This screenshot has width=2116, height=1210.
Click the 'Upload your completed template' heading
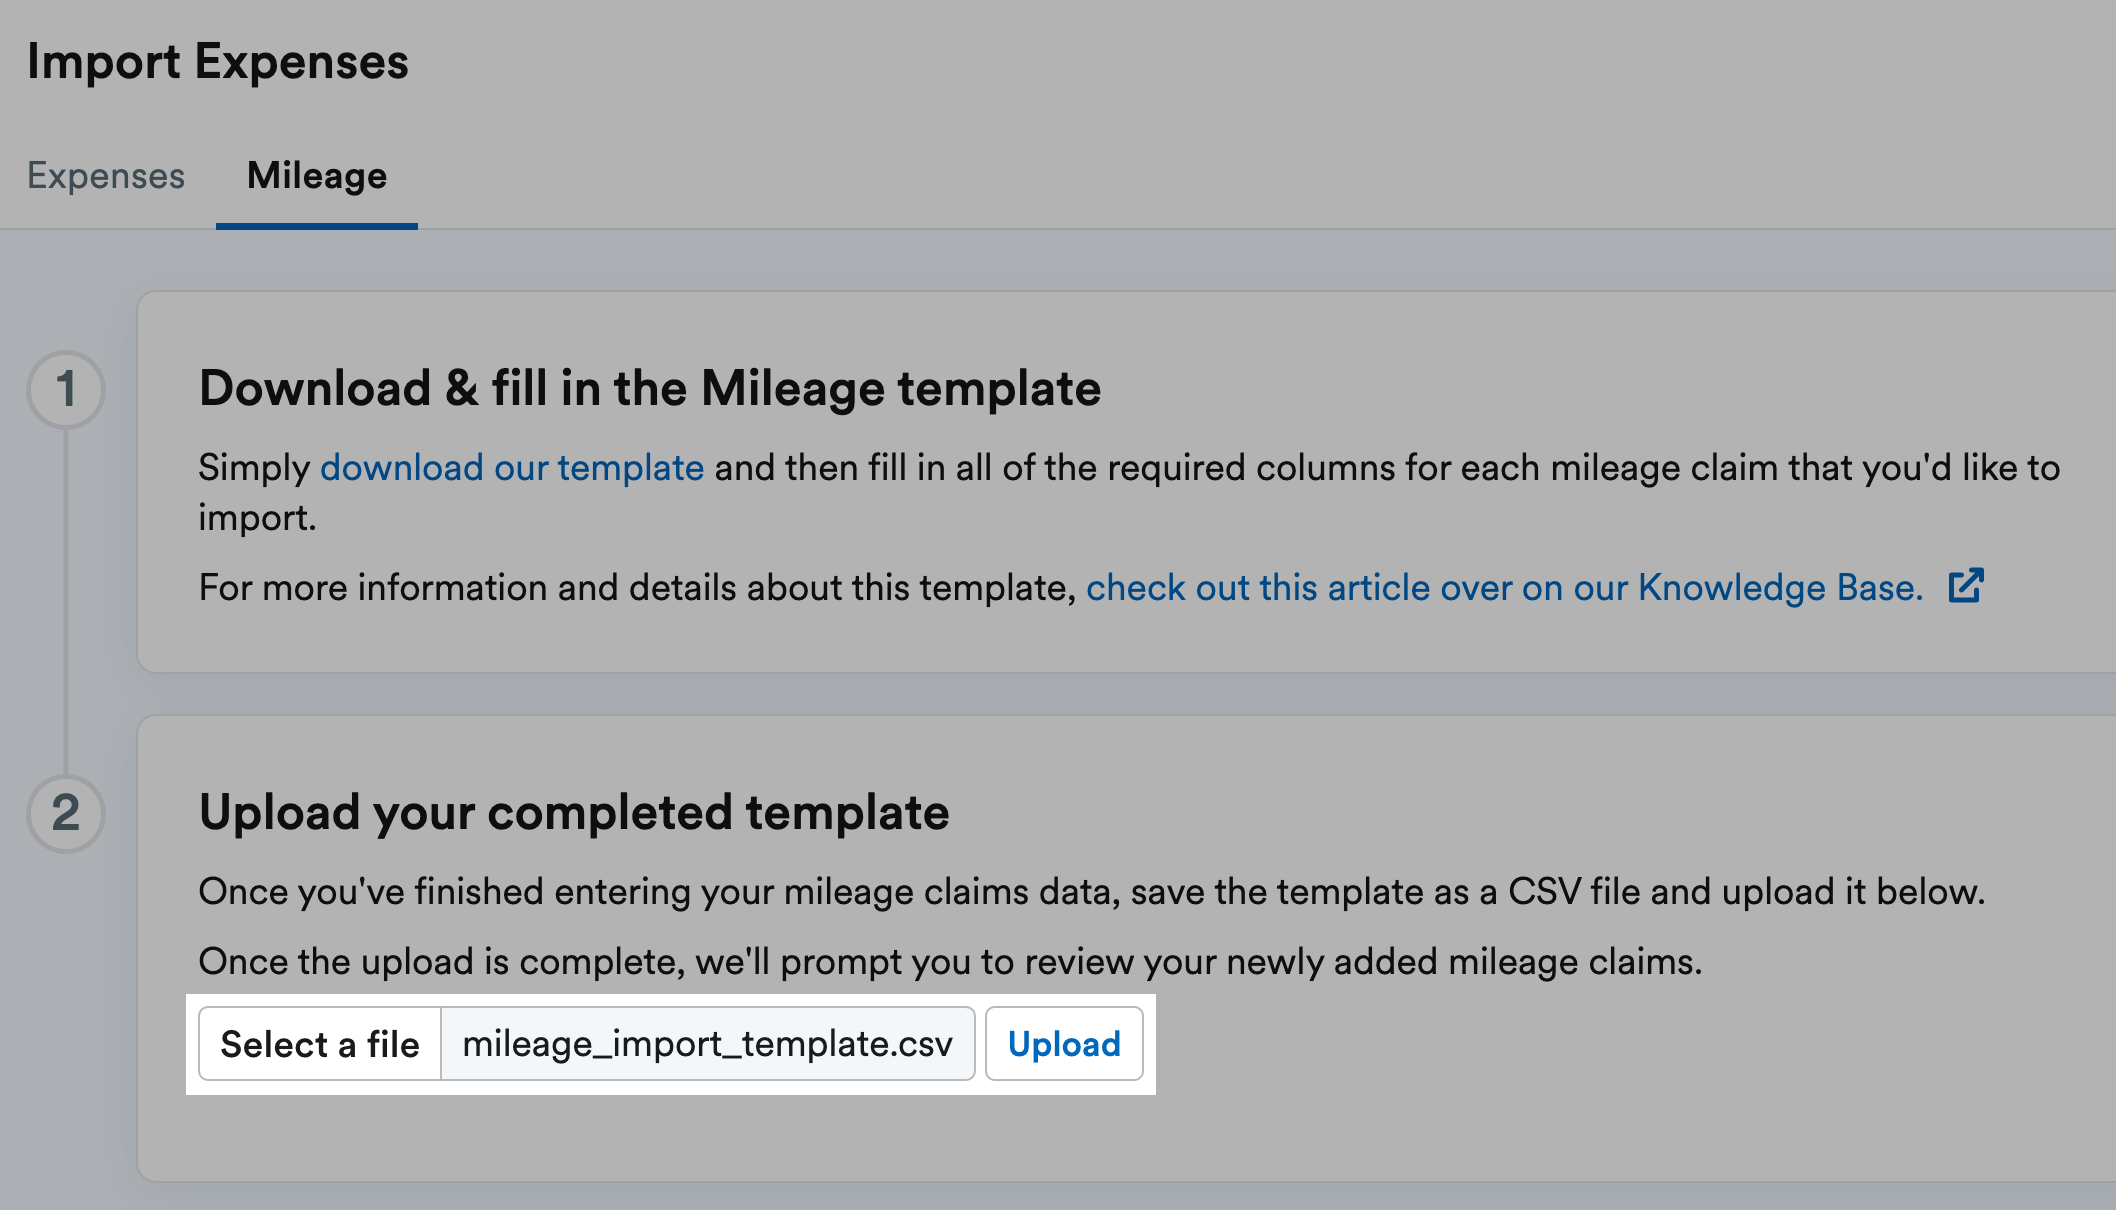tap(574, 813)
